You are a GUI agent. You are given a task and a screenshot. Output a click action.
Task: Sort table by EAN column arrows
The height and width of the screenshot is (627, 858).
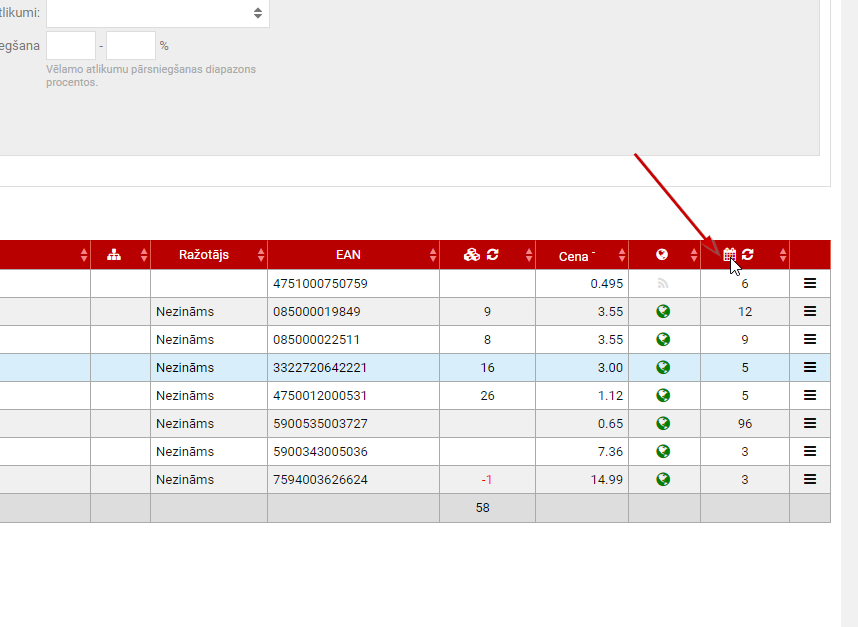[x=433, y=256]
